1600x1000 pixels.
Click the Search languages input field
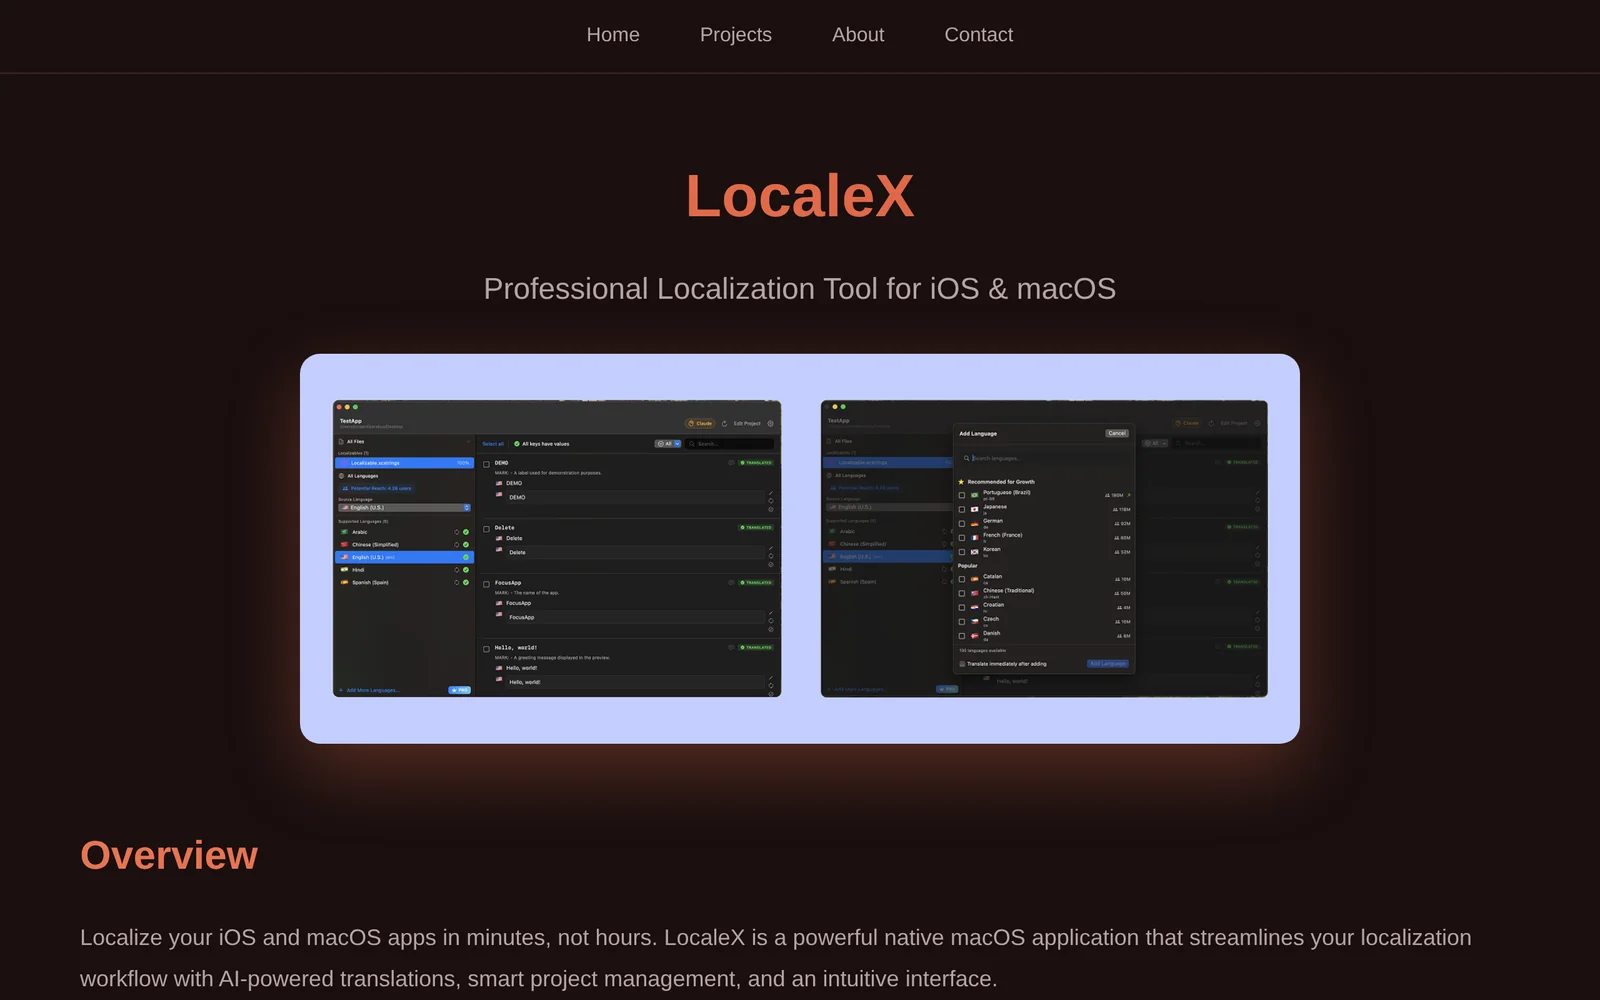point(1045,458)
